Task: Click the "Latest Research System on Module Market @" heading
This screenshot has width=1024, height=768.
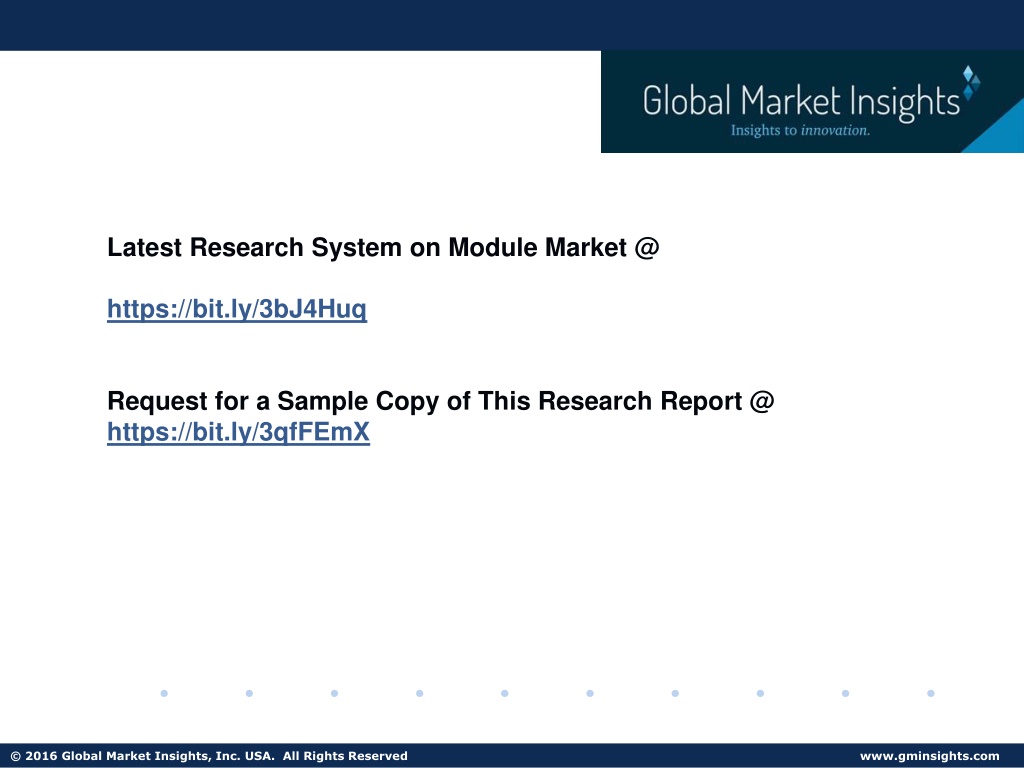Action: (383, 248)
